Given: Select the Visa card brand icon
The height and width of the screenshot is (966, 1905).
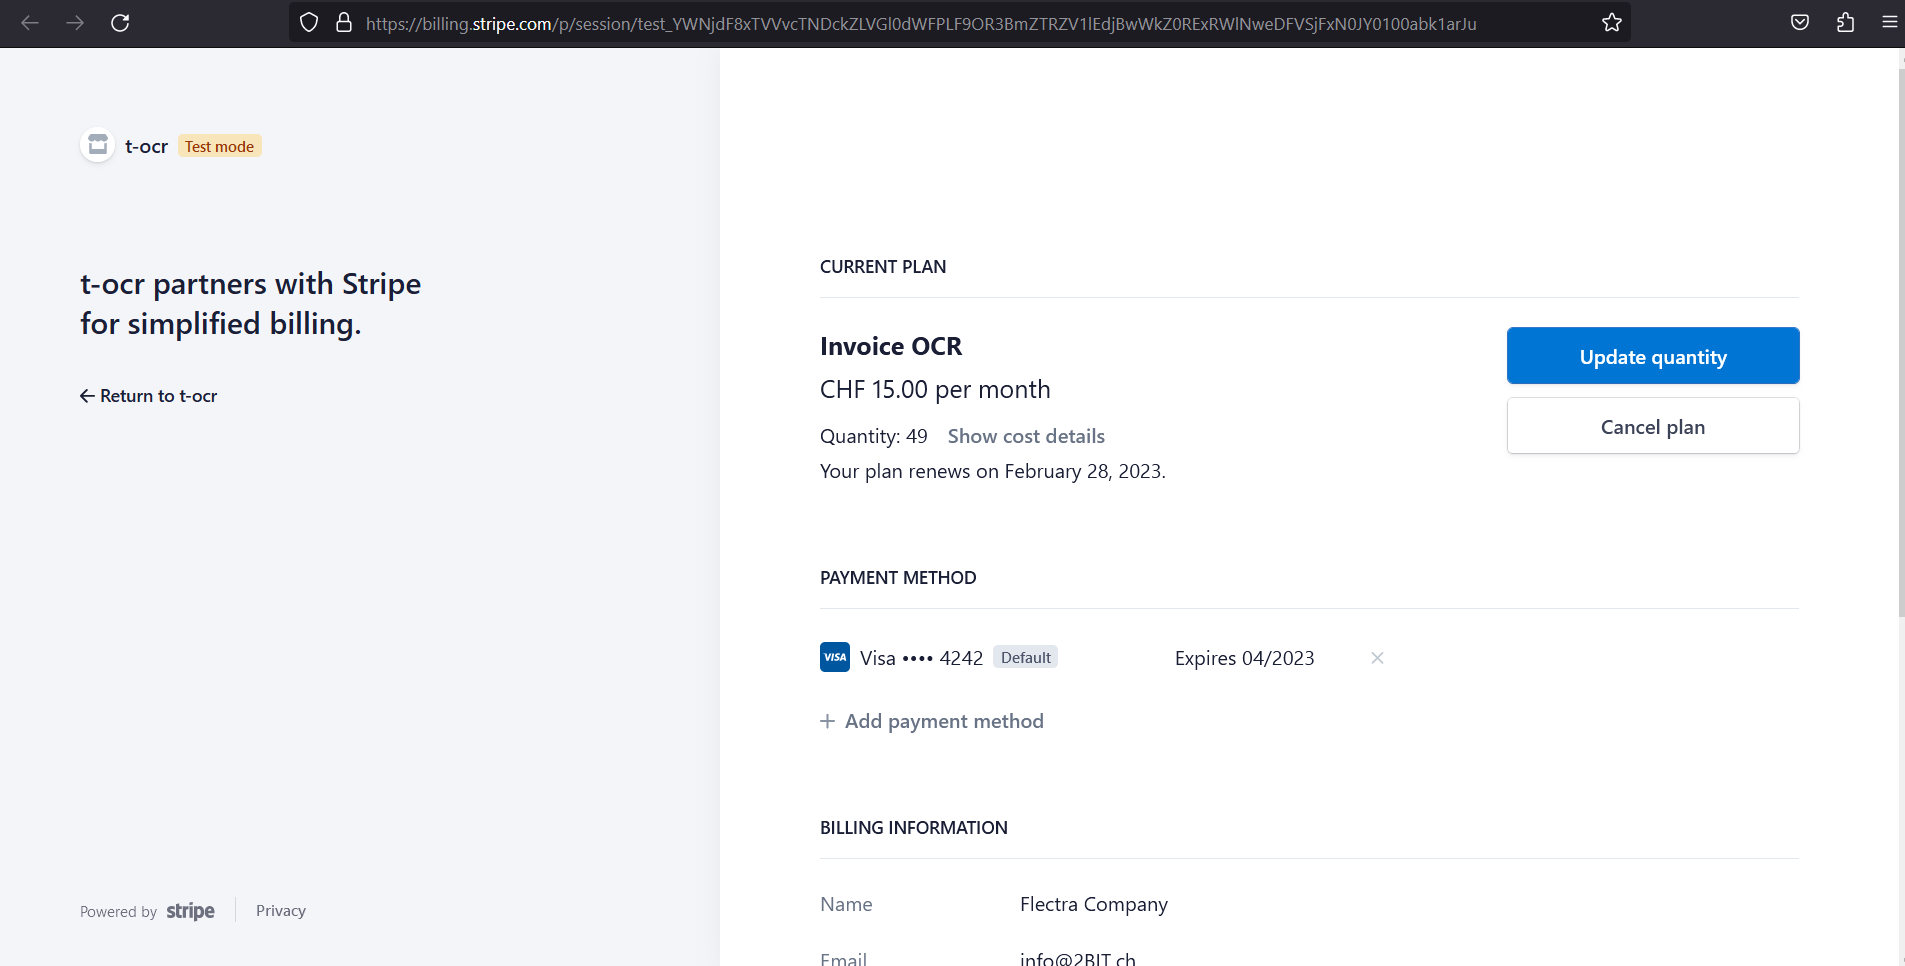Looking at the screenshot, I should click(834, 657).
